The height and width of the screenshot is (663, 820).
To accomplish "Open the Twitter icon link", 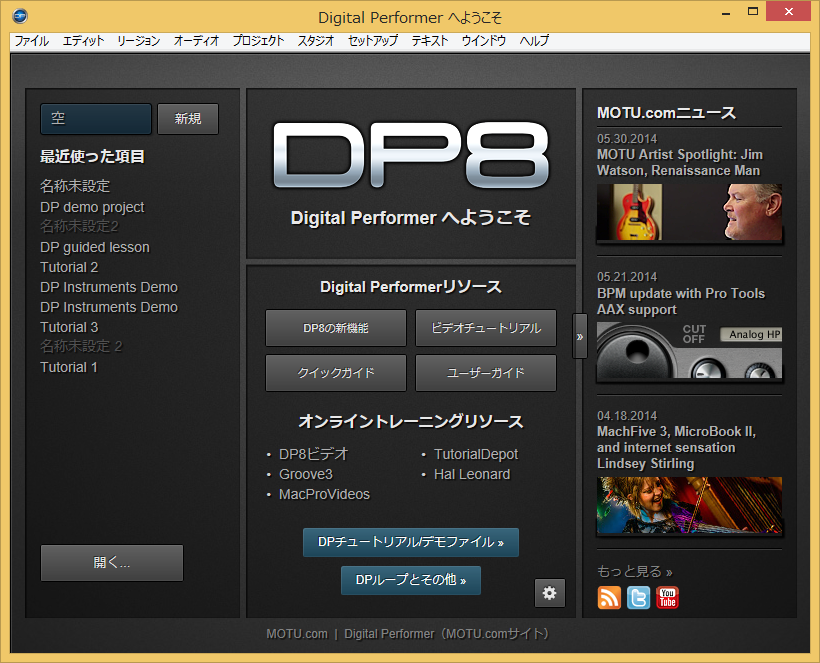I will coord(639,597).
